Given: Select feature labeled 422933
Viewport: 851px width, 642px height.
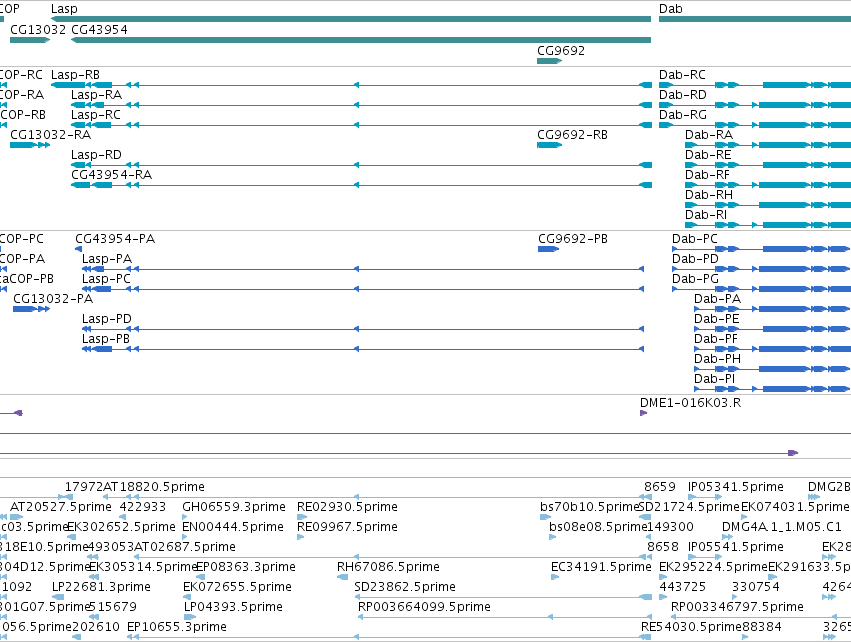Looking at the screenshot, I should tap(144, 507).
